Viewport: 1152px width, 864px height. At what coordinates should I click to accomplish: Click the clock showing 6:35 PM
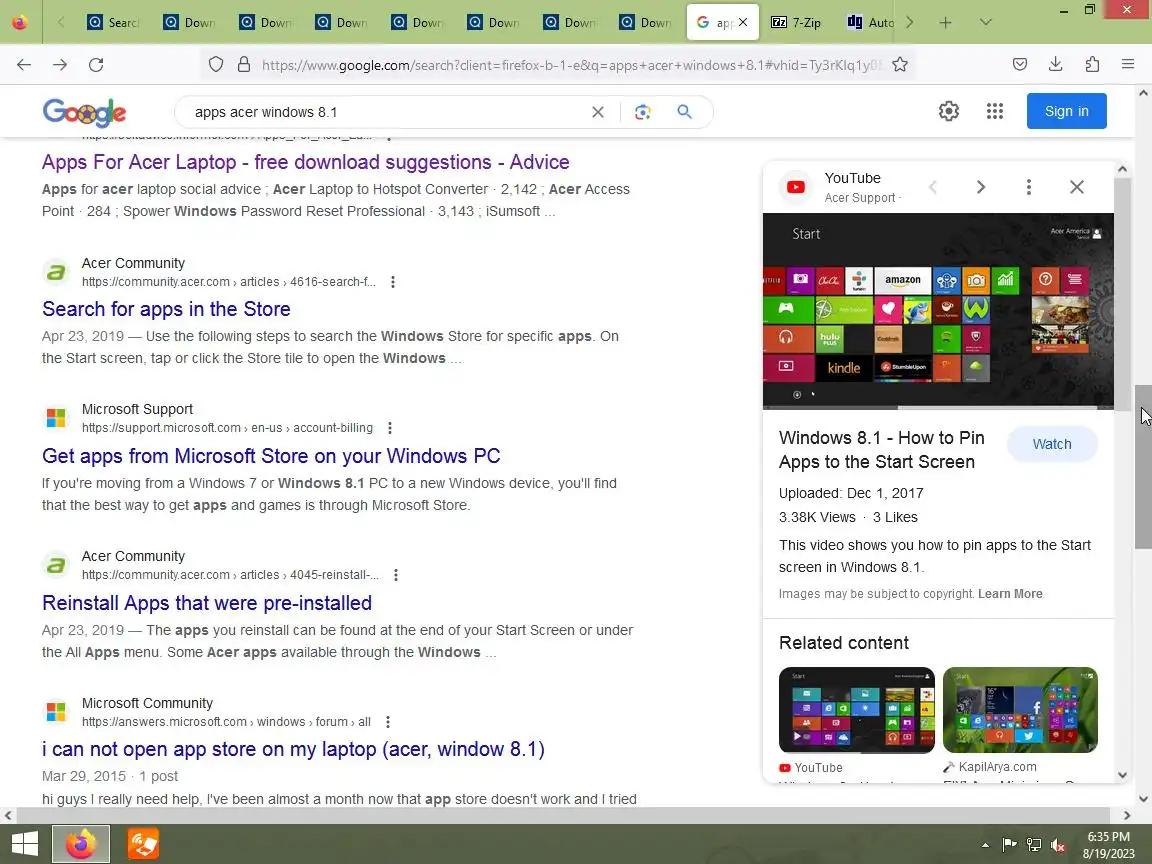point(1109,837)
